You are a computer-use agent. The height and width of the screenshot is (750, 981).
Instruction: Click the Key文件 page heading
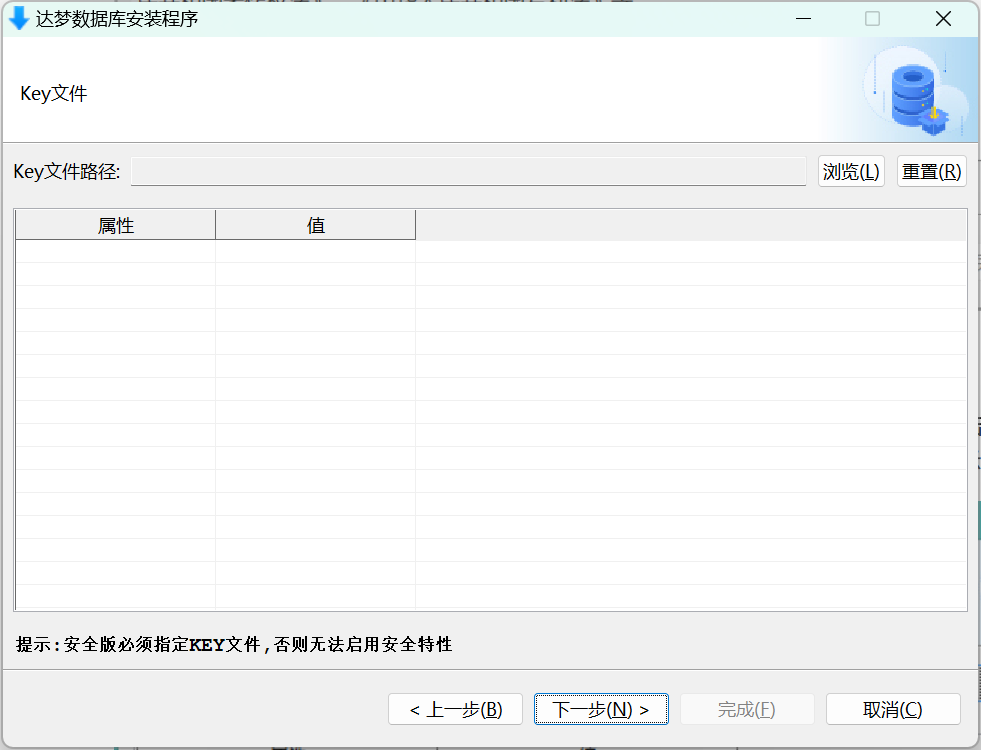click(x=54, y=94)
